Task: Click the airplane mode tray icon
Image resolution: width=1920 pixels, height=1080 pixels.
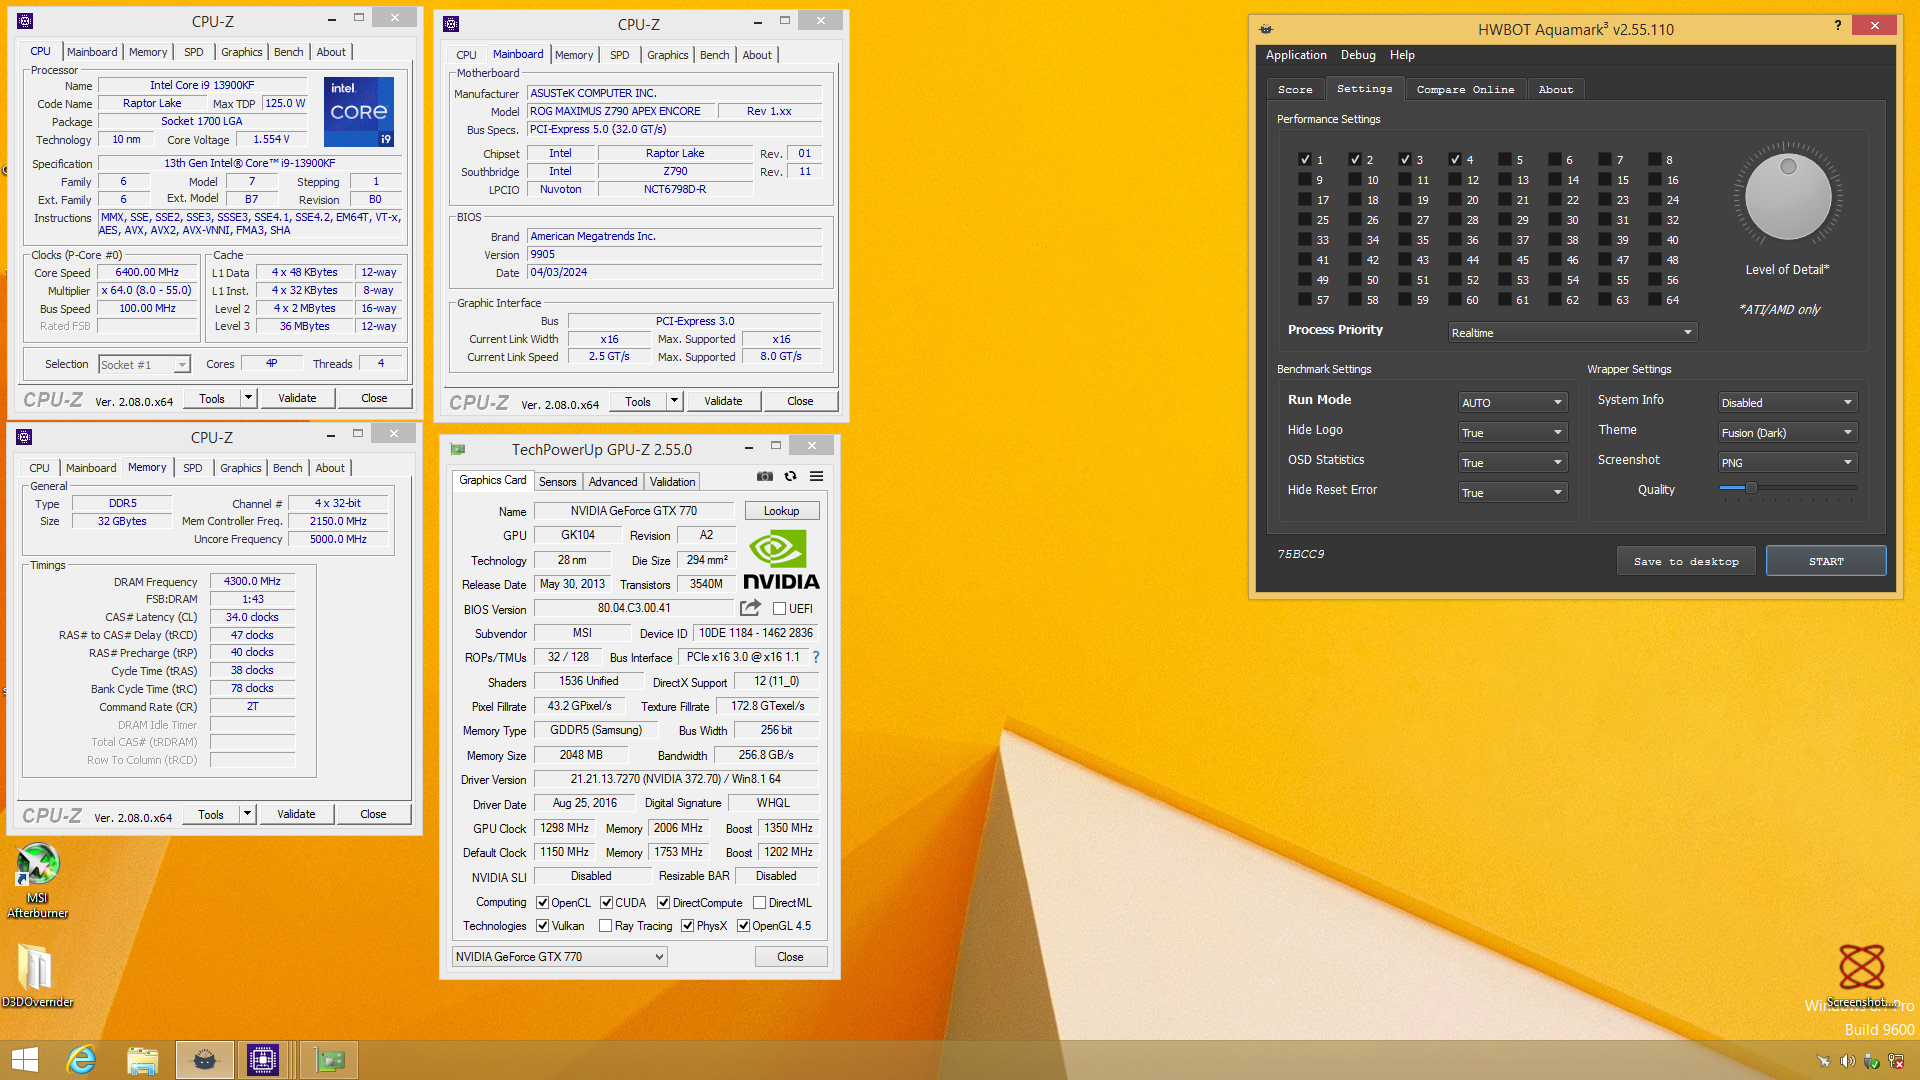Action: point(1823,1061)
